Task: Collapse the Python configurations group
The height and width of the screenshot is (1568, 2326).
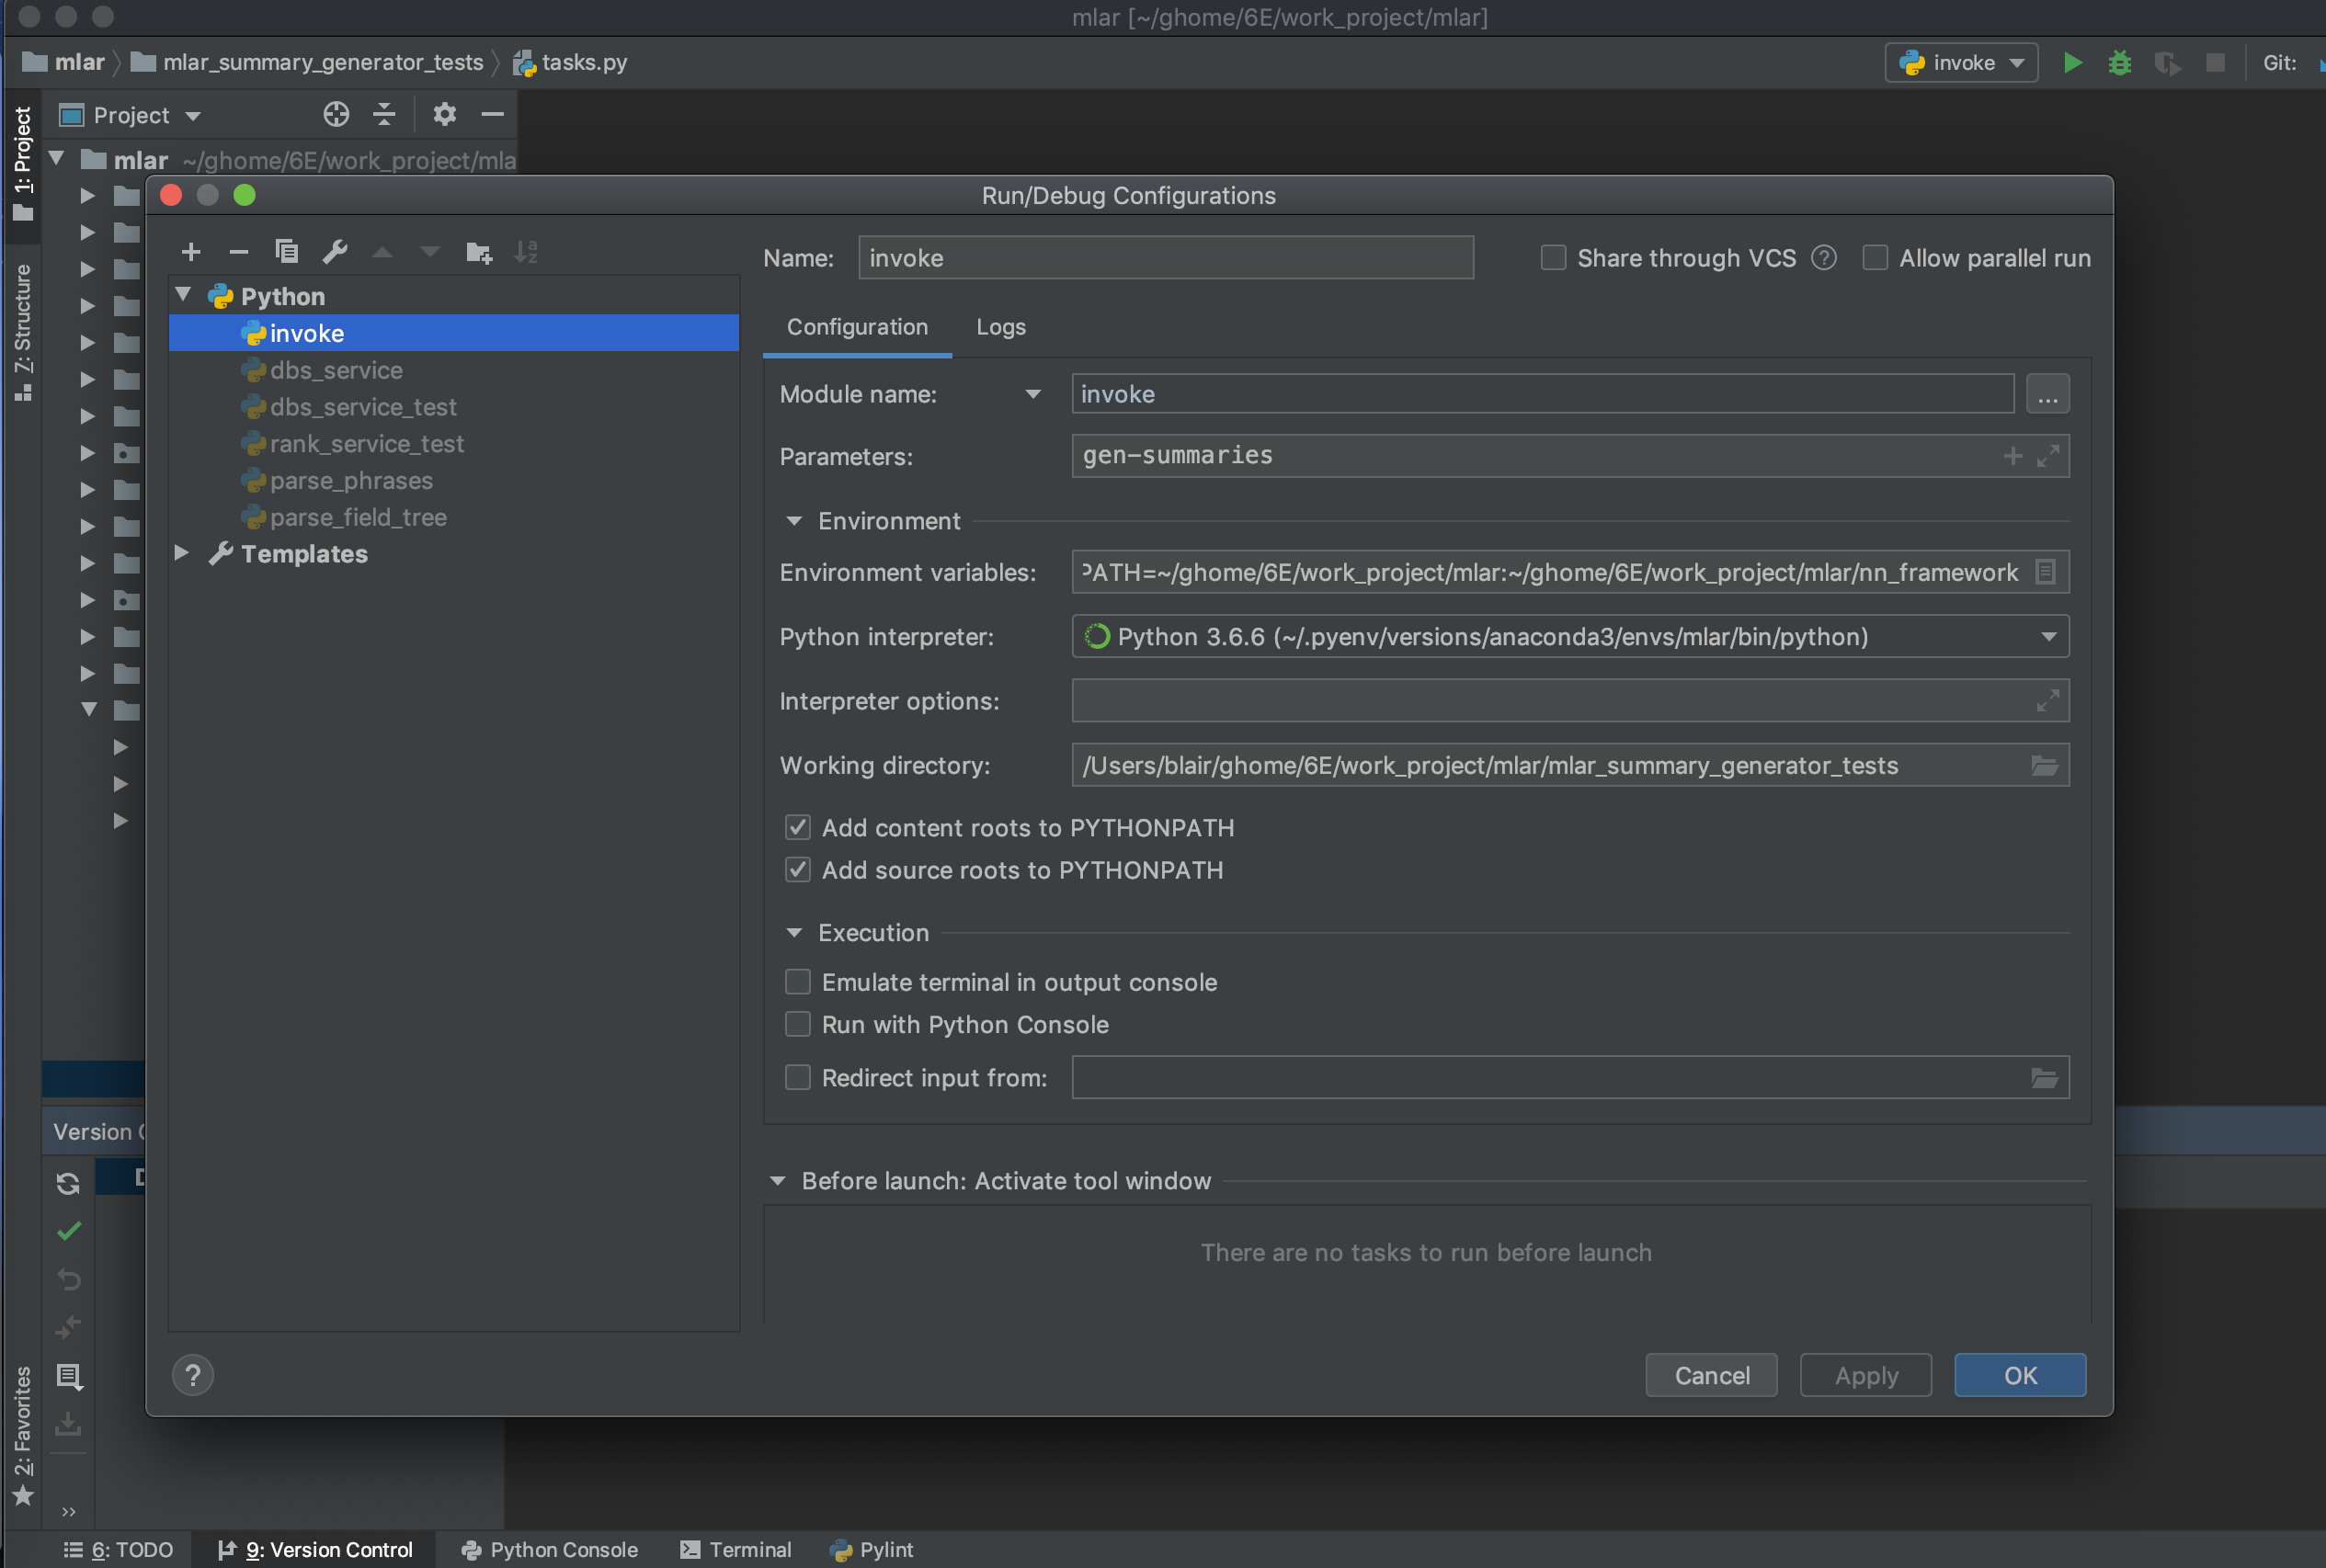Action: pyautogui.click(x=183, y=295)
